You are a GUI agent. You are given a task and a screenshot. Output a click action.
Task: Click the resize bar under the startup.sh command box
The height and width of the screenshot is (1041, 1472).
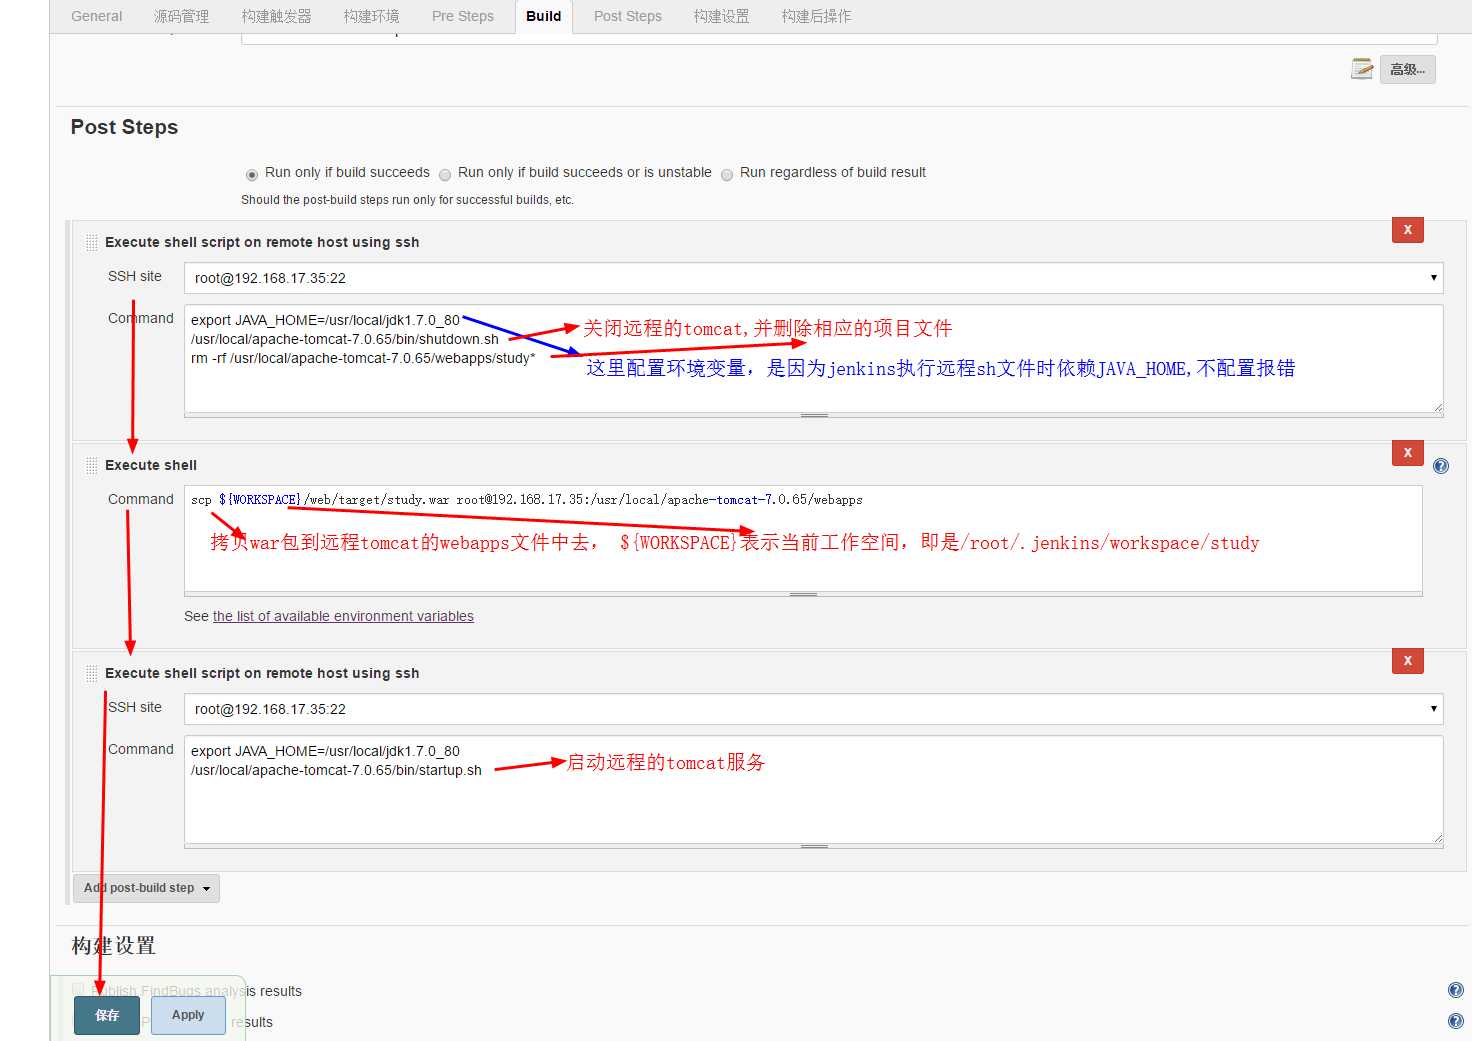coord(814,846)
